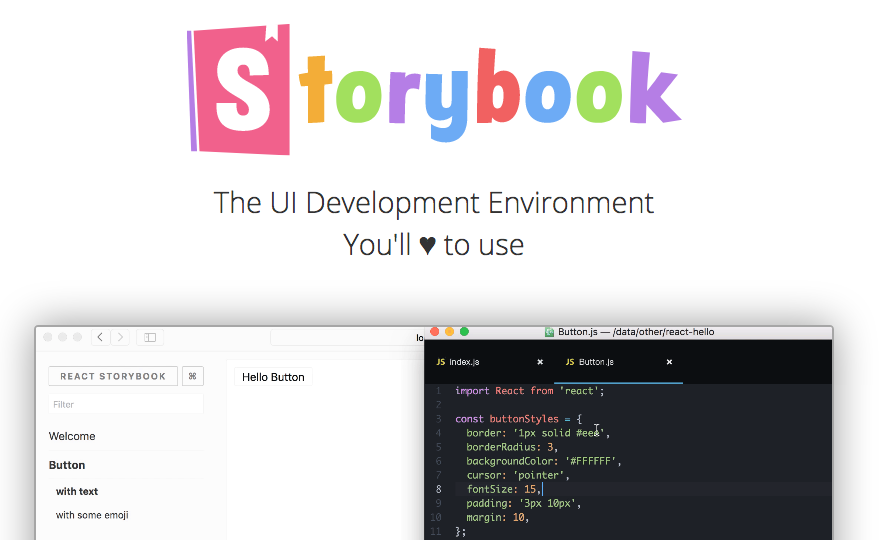Open the 'with text' story
891x540 pixels.
click(77, 491)
